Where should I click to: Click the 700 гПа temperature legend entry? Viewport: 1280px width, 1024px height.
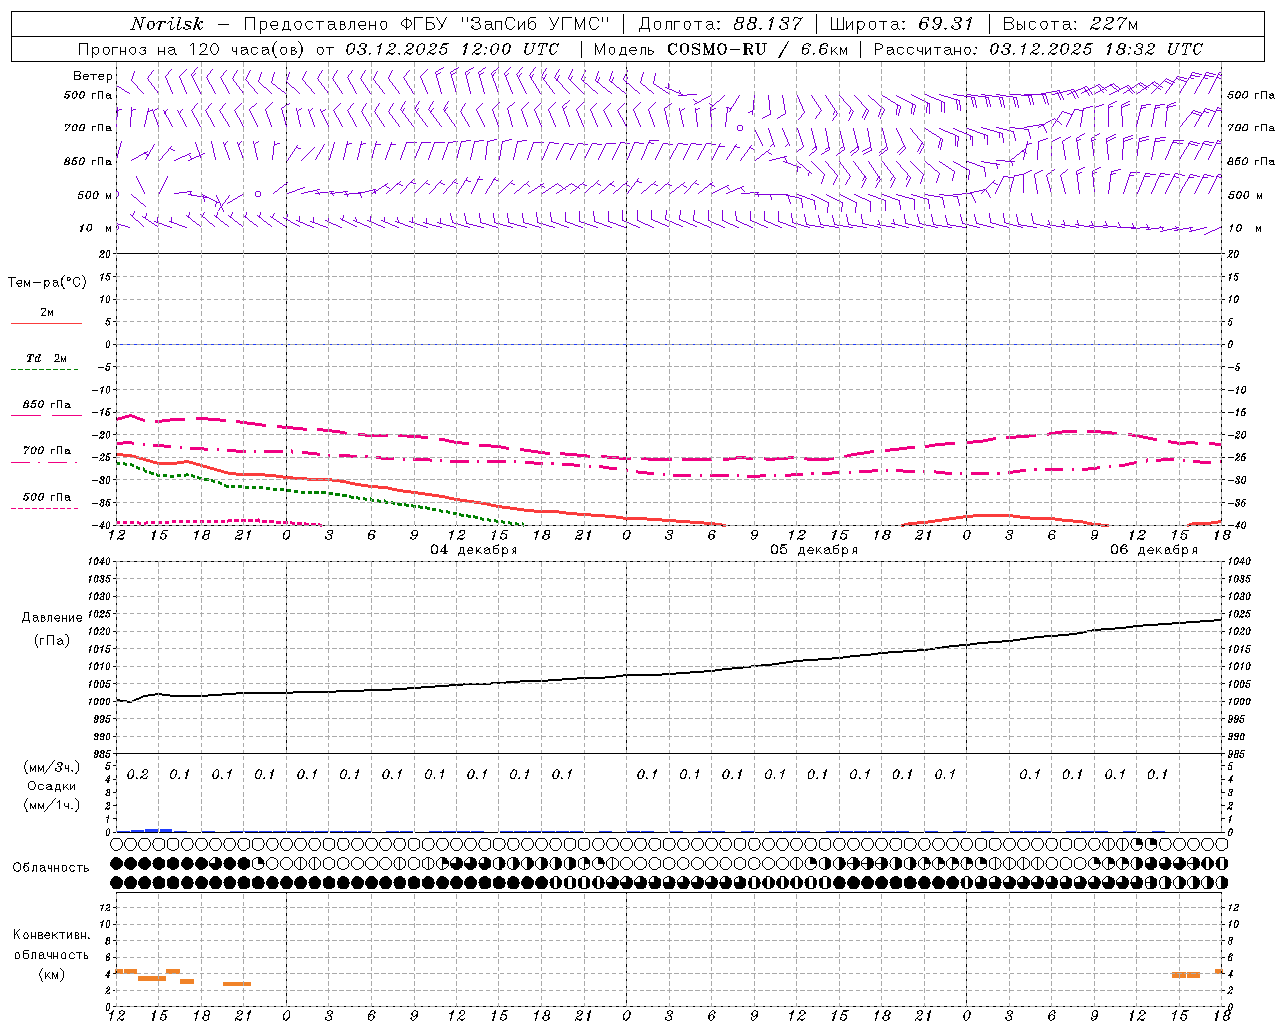tap(46, 451)
